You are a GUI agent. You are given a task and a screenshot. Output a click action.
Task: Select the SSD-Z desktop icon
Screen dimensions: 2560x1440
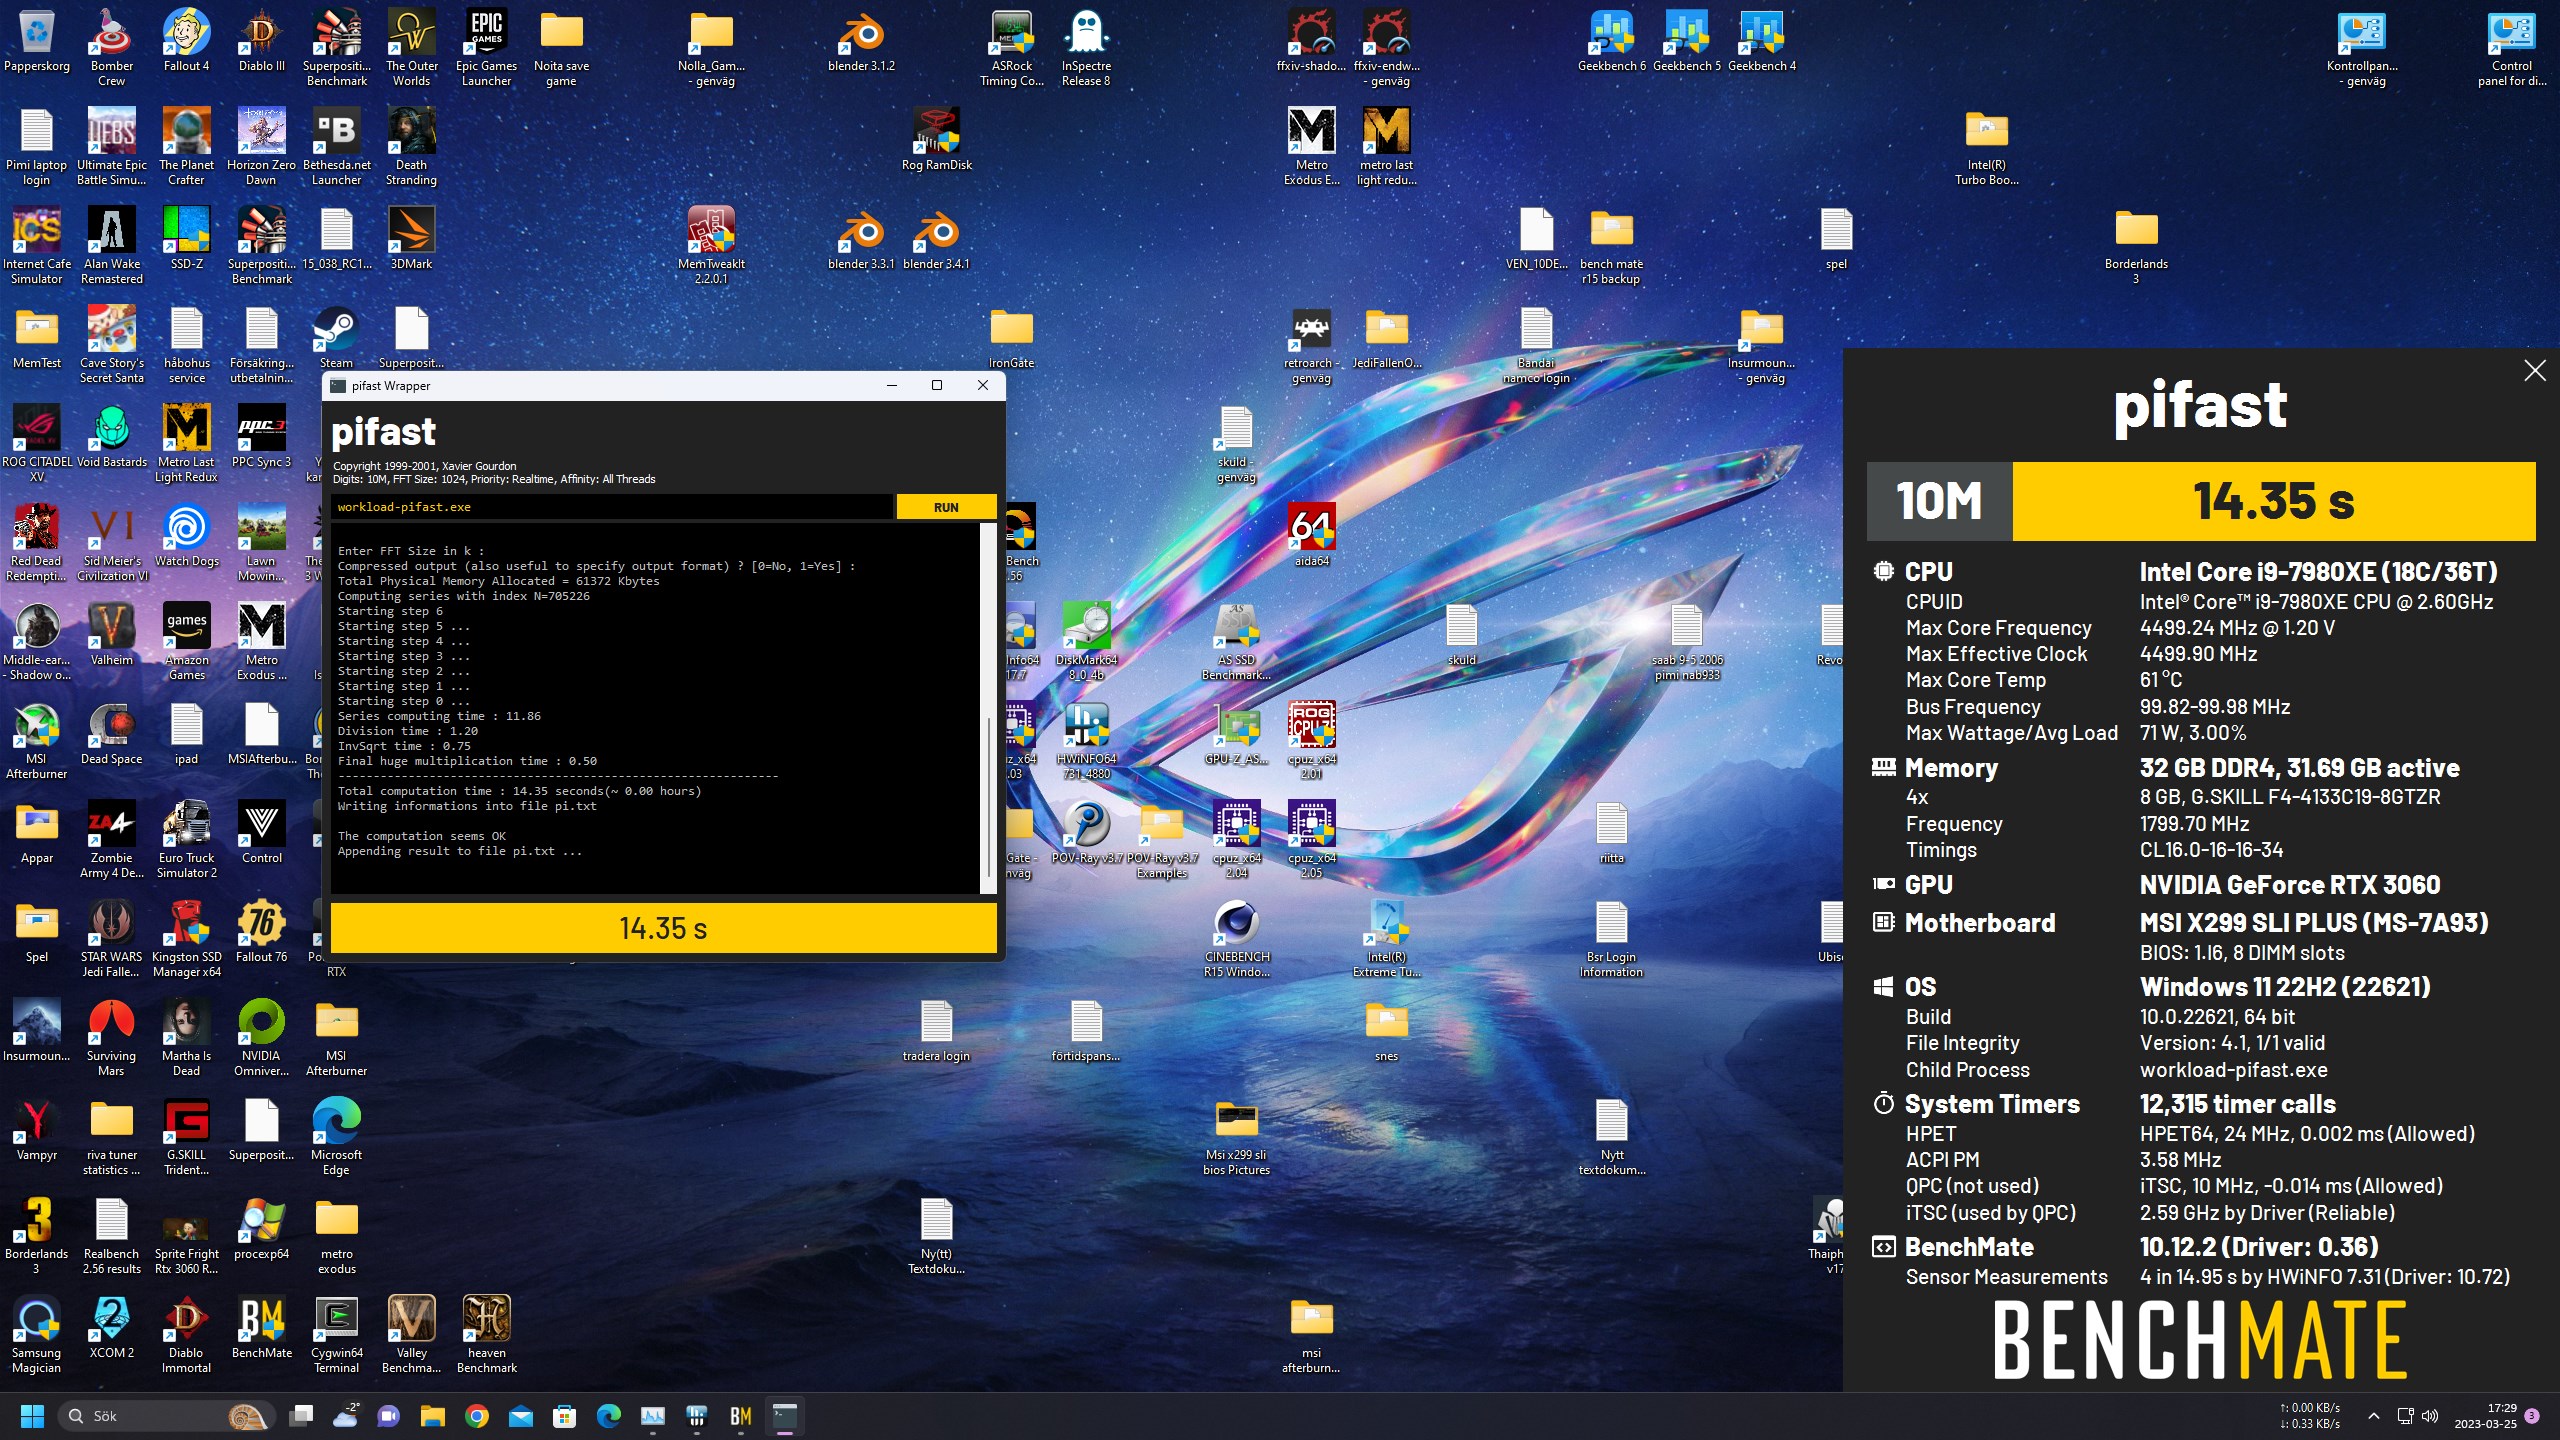(x=187, y=240)
